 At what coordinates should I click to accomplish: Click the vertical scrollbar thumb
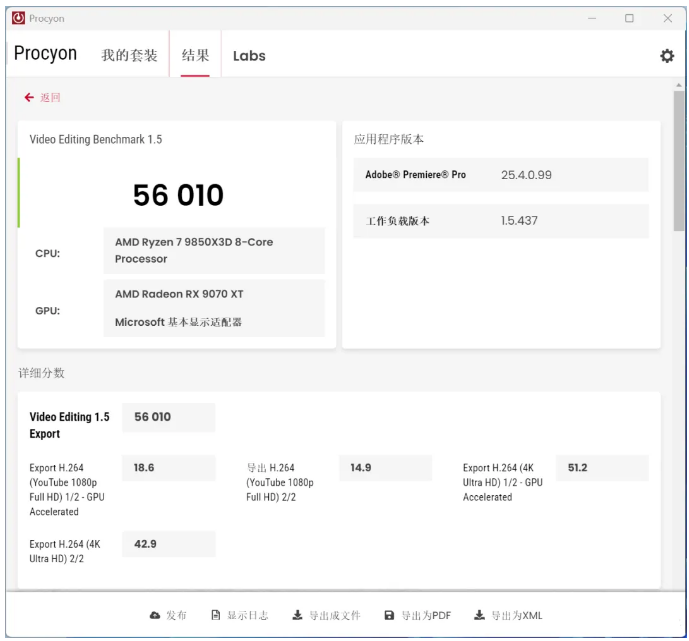tap(679, 160)
